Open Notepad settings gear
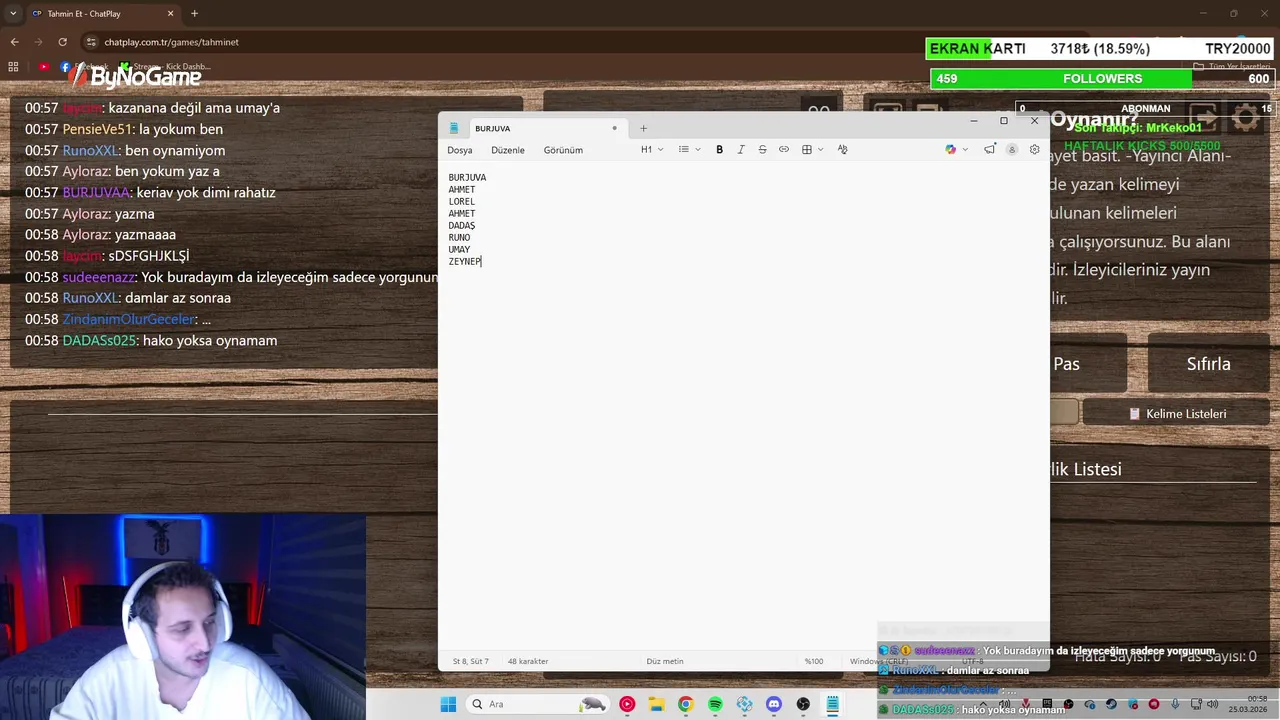The width and height of the screenshot is (1280, 720). point(1035,150)
